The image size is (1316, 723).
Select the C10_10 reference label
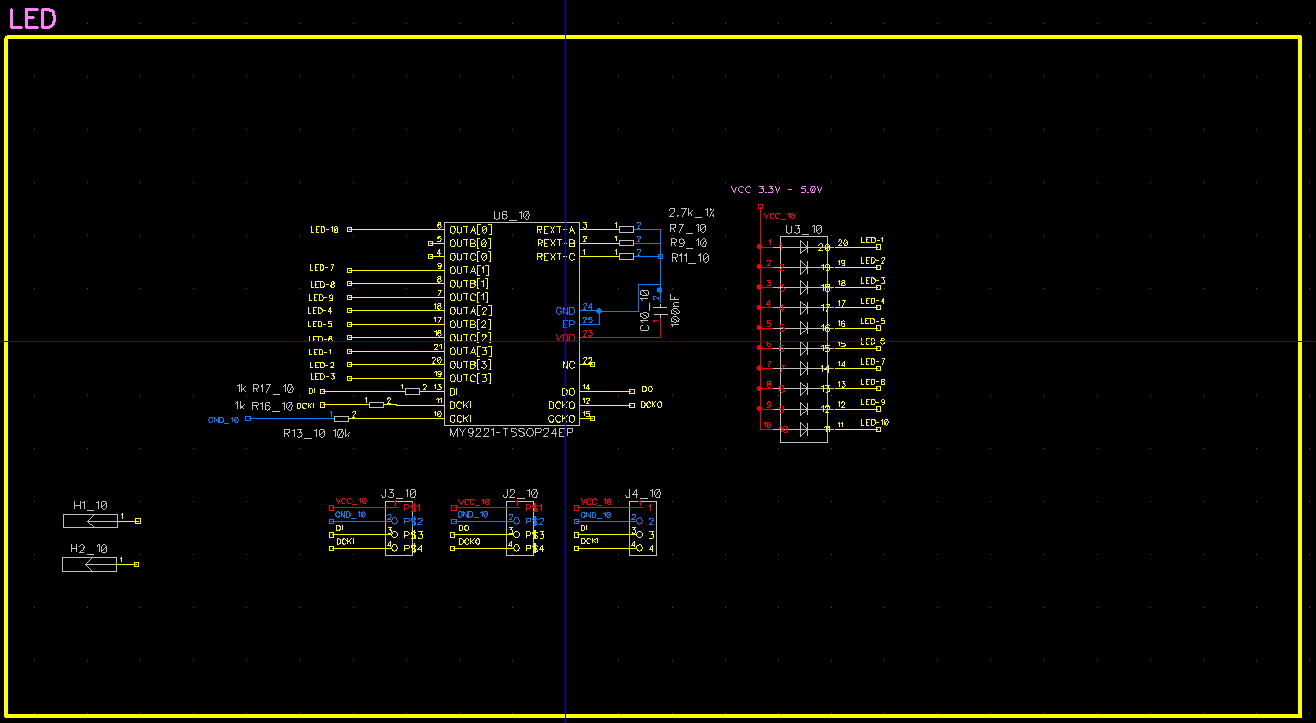[645, 310]
